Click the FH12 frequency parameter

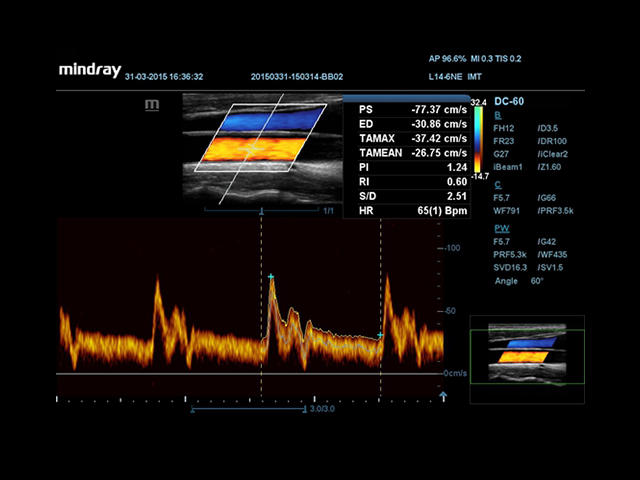pos(504,128)
